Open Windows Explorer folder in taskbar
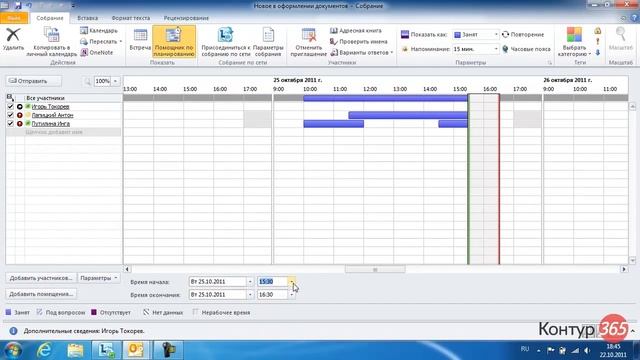Image resolution: width=640 pixels, height=360 pixels. click(x=76, y=350)
